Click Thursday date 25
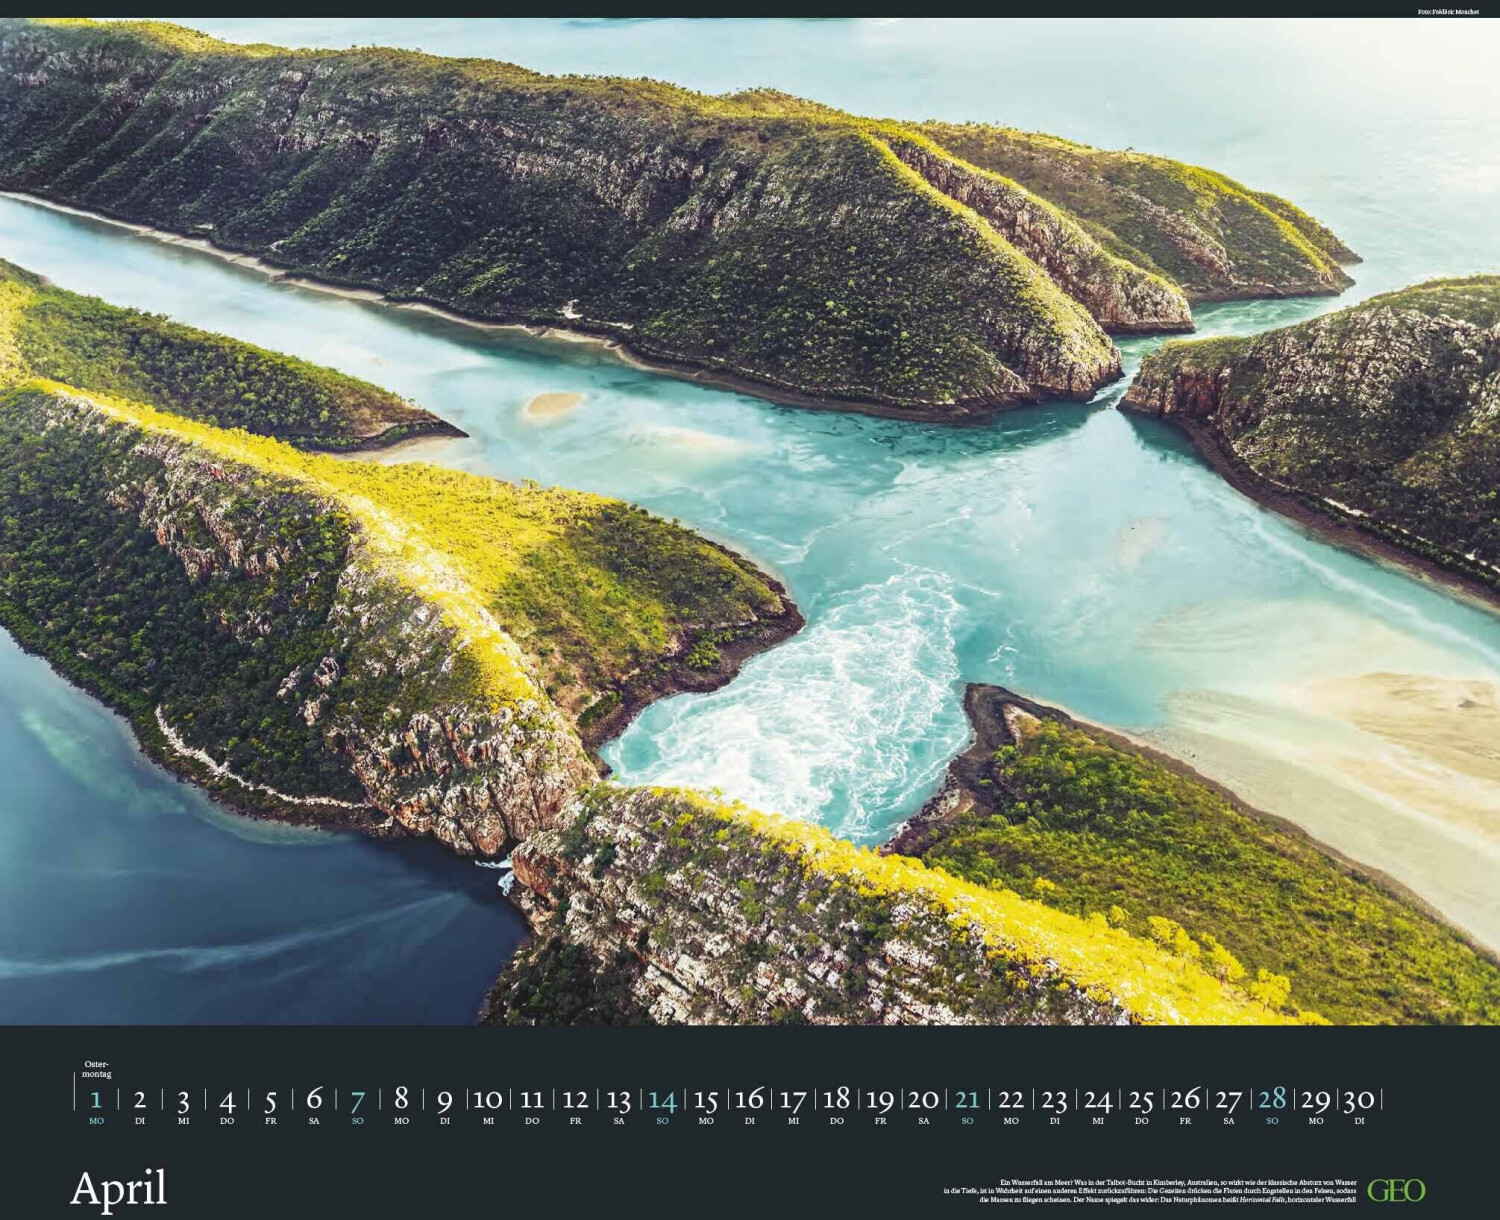 1141,1100
